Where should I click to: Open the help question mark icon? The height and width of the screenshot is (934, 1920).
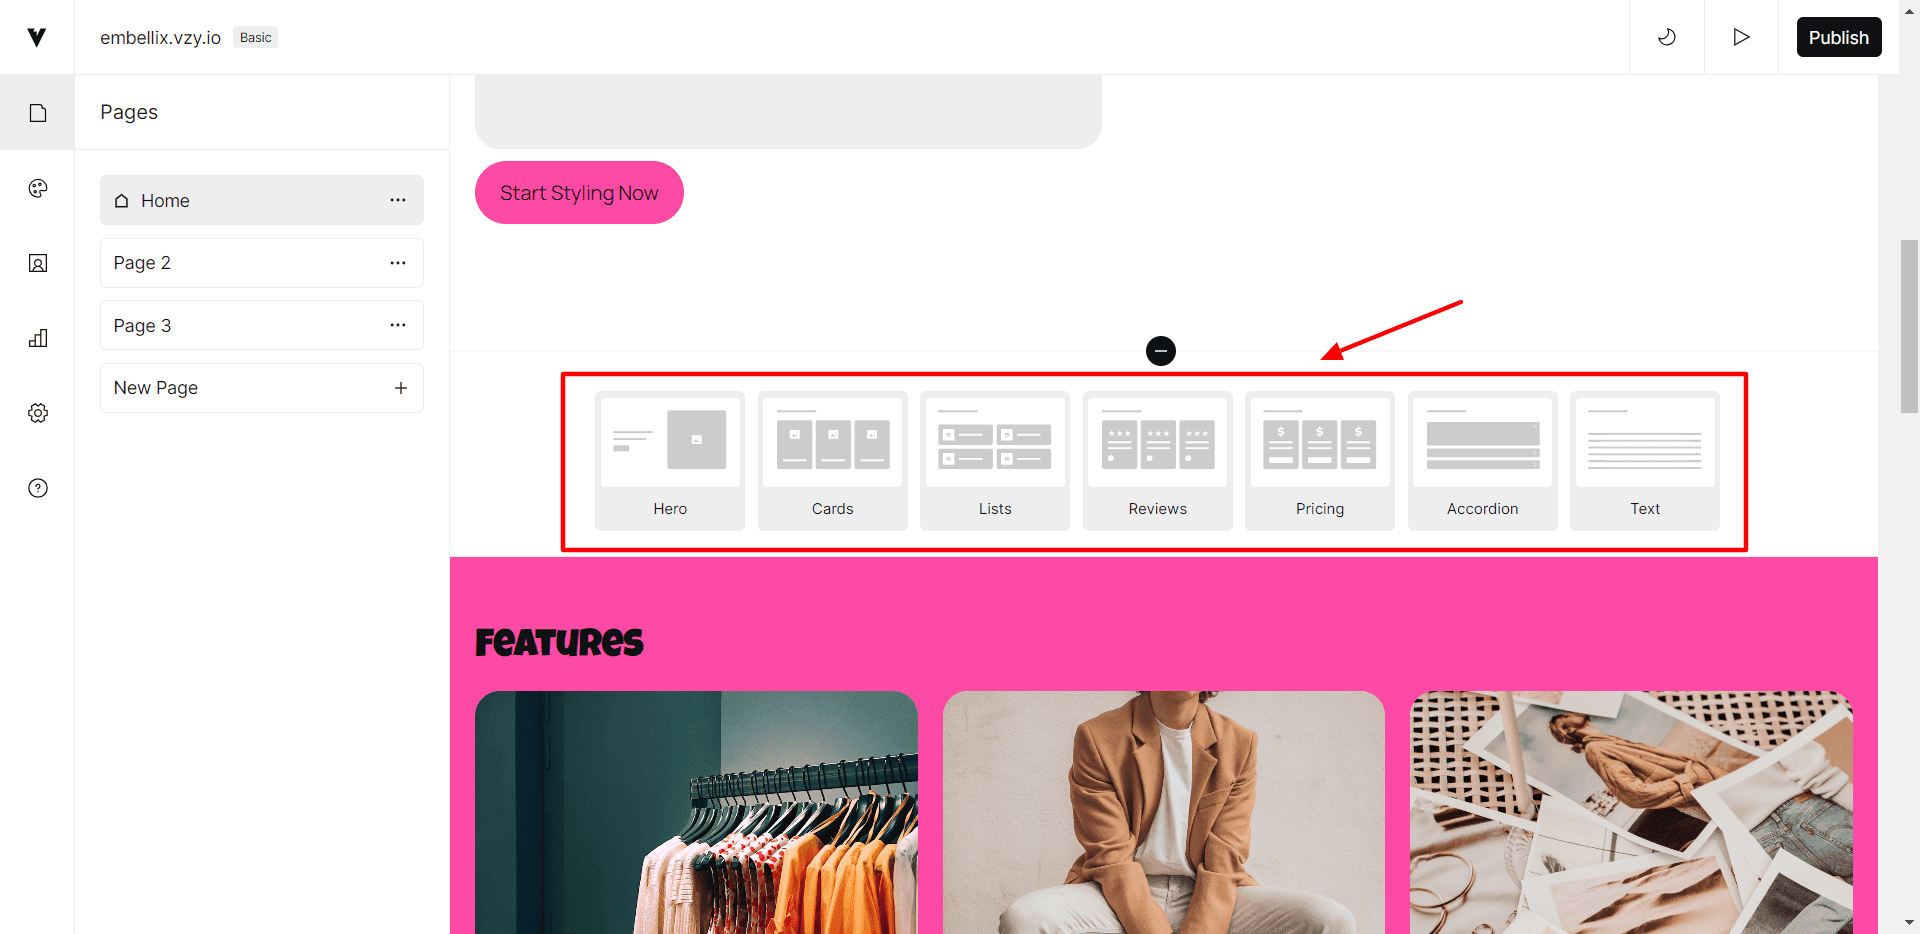pyautogui.click(x=38, y=488)
